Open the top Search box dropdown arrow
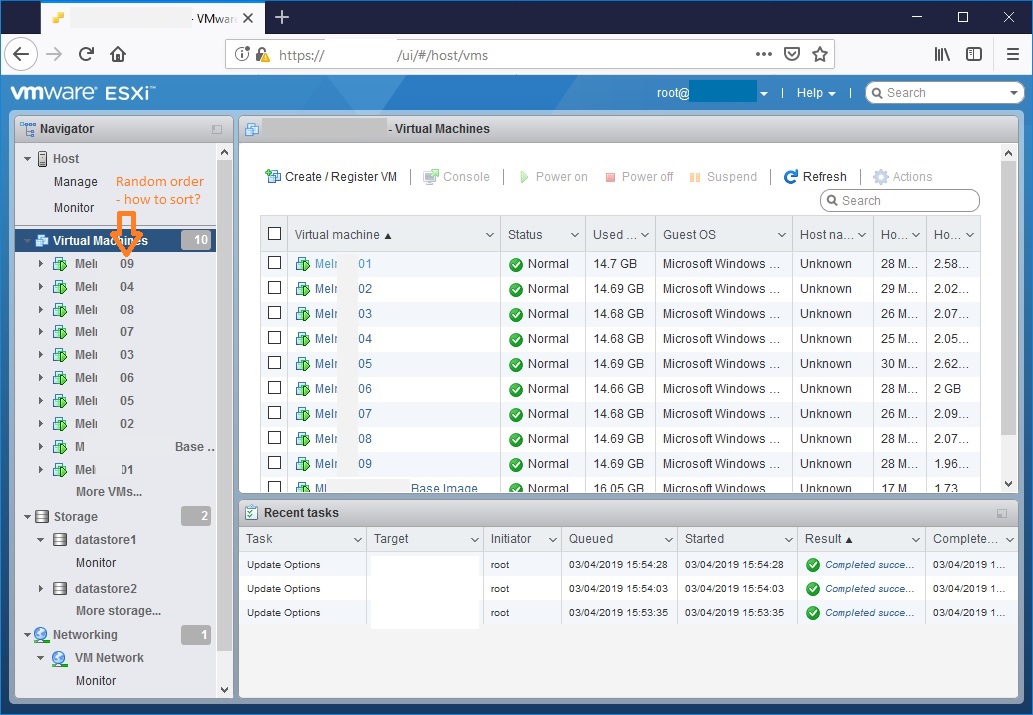Screen dimensions: 1033x715 pos(1013,93)
